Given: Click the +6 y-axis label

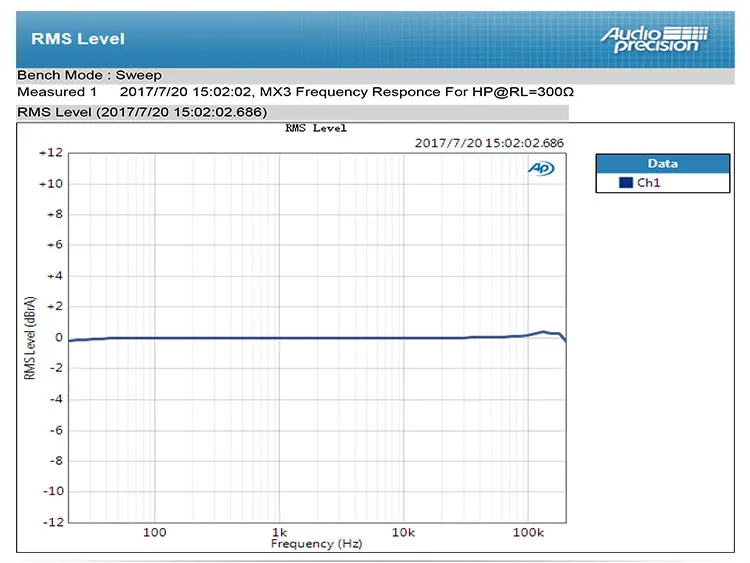Looking at the screenshot, I should (x=55, y=245).
